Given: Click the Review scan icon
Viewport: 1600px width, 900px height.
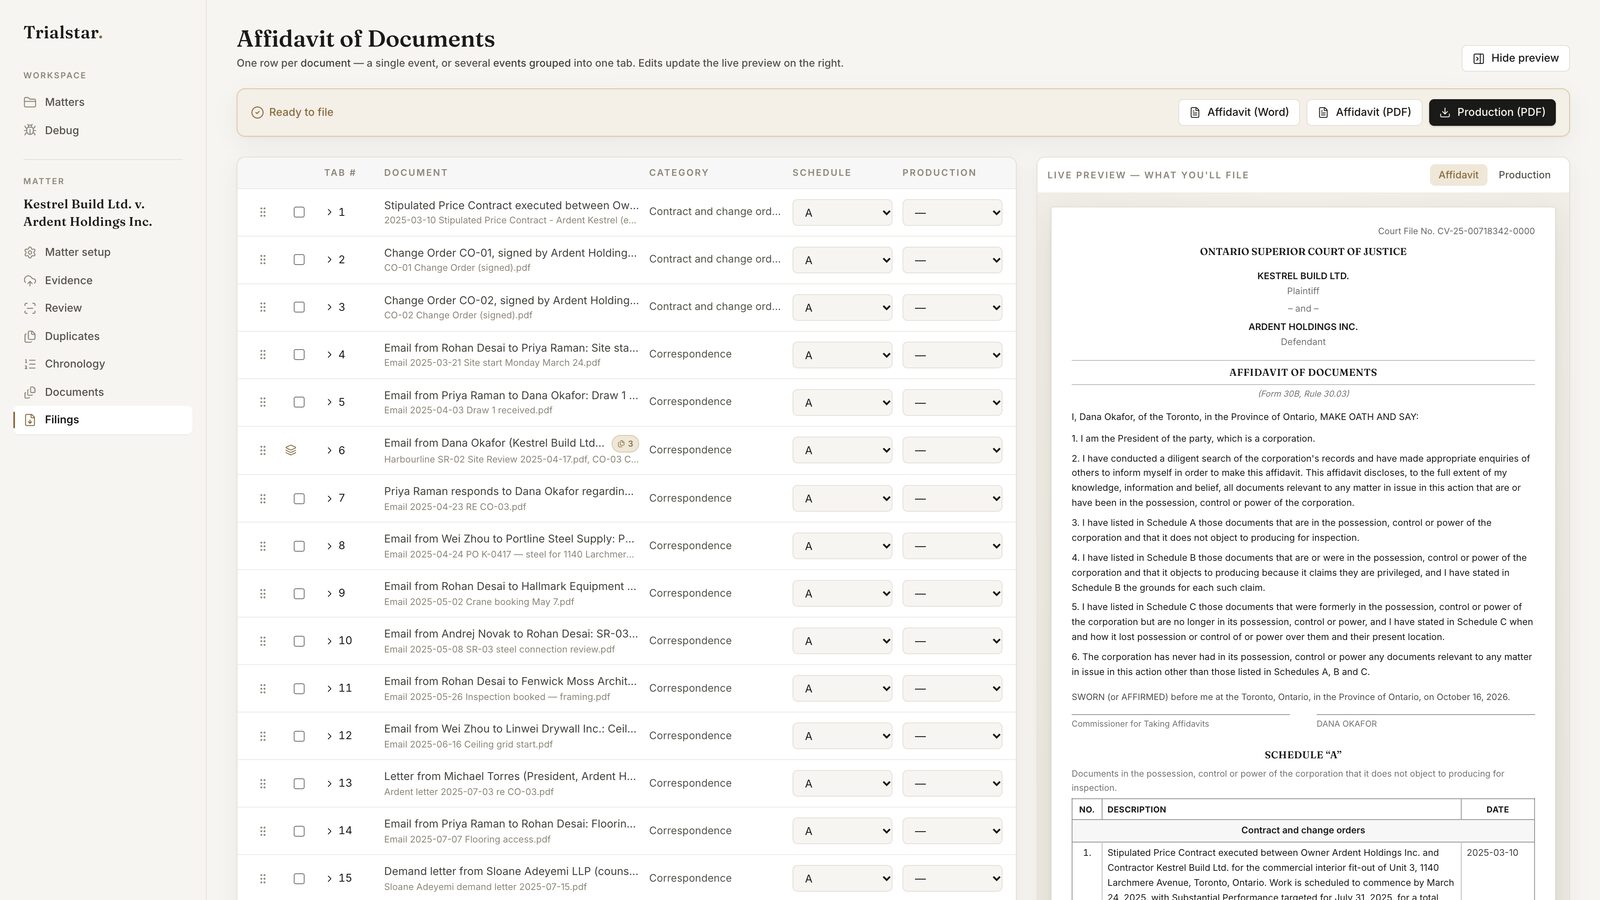Looking at the screenshot, I should [x=30, y=308].
